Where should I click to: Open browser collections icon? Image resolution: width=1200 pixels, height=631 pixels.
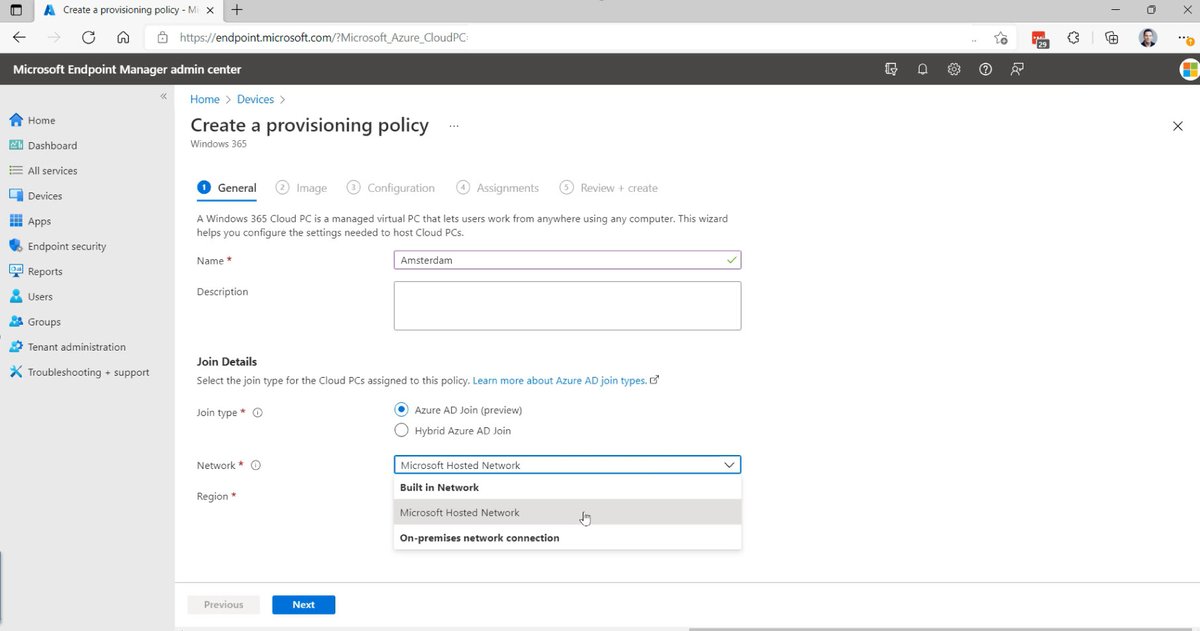(1111, 37)
